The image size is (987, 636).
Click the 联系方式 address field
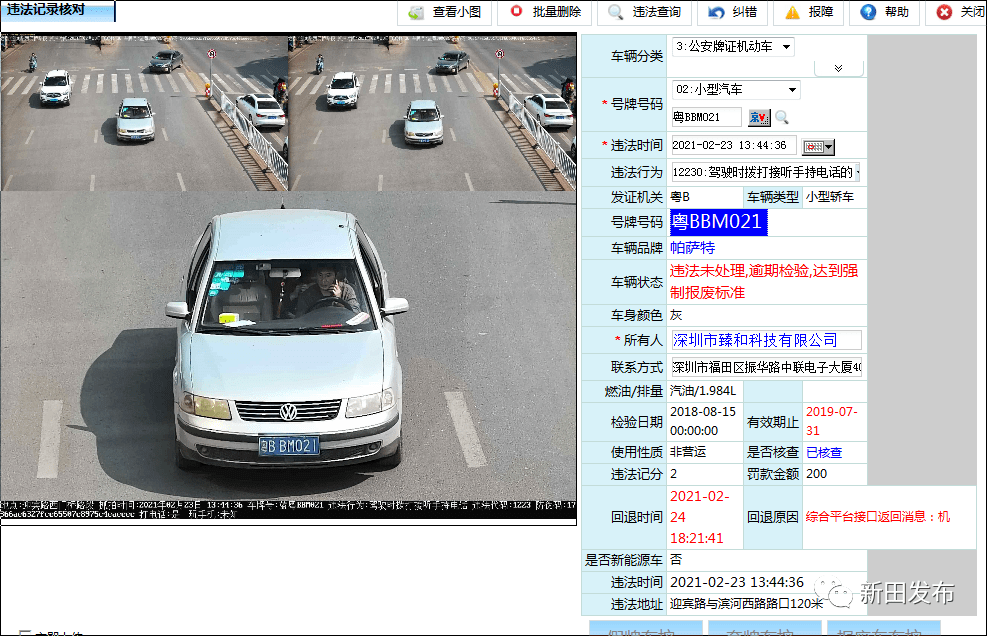[x=766, y=367]
